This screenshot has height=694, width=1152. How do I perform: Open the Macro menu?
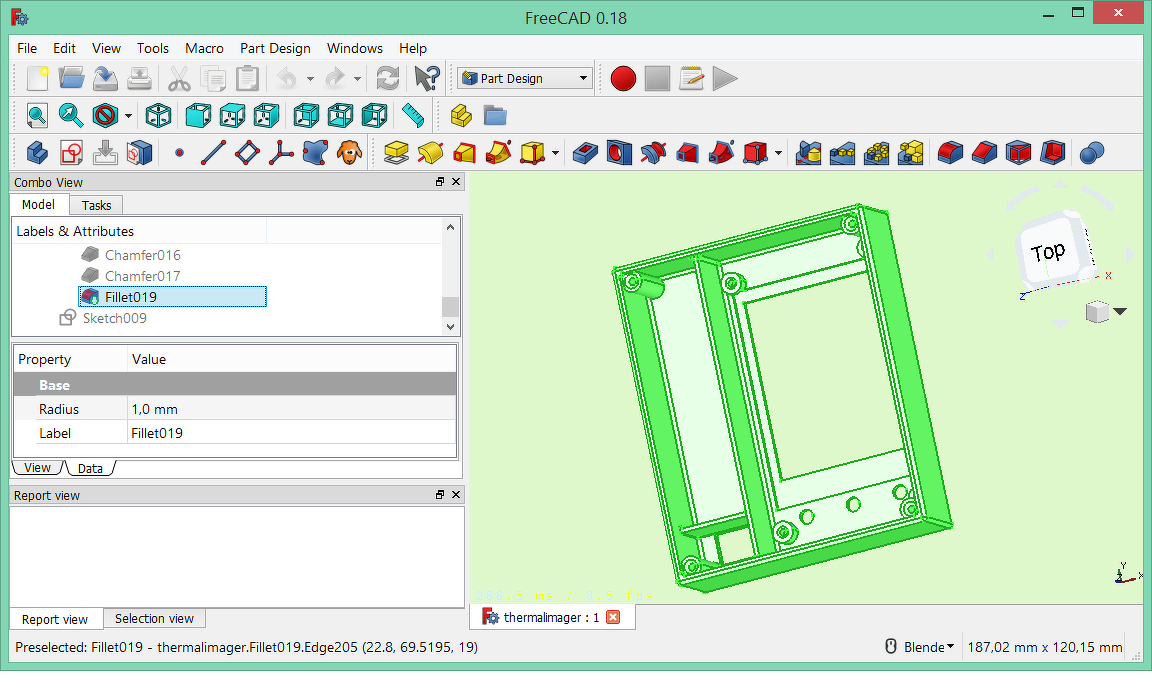[x=204, y=48]
